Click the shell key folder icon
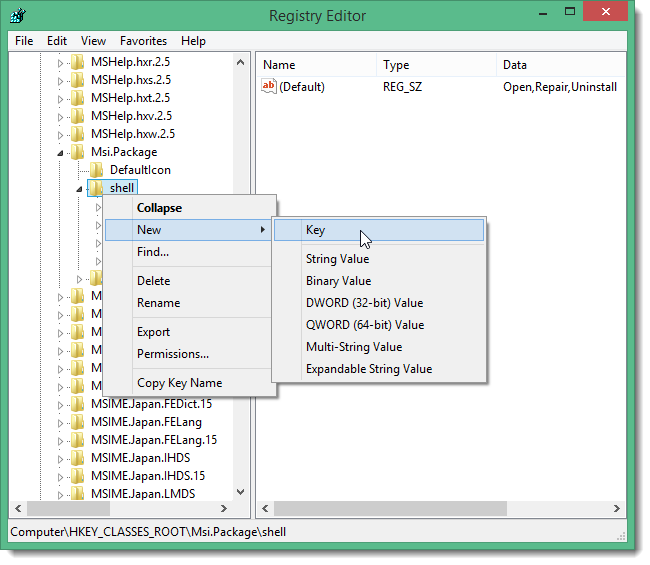 (96, 188)
